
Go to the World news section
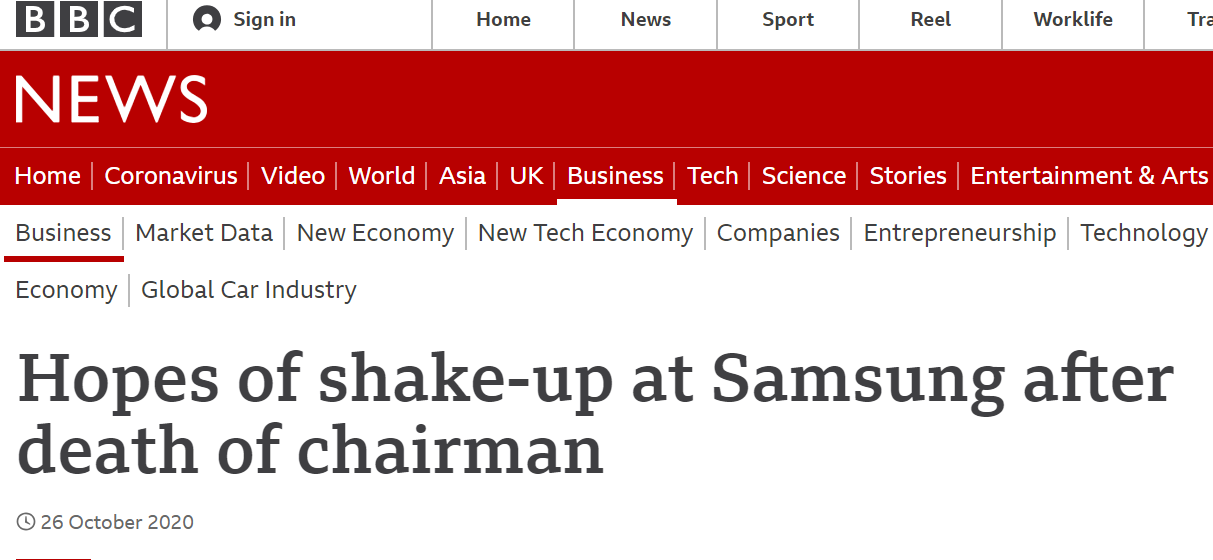tap(381, 176)
